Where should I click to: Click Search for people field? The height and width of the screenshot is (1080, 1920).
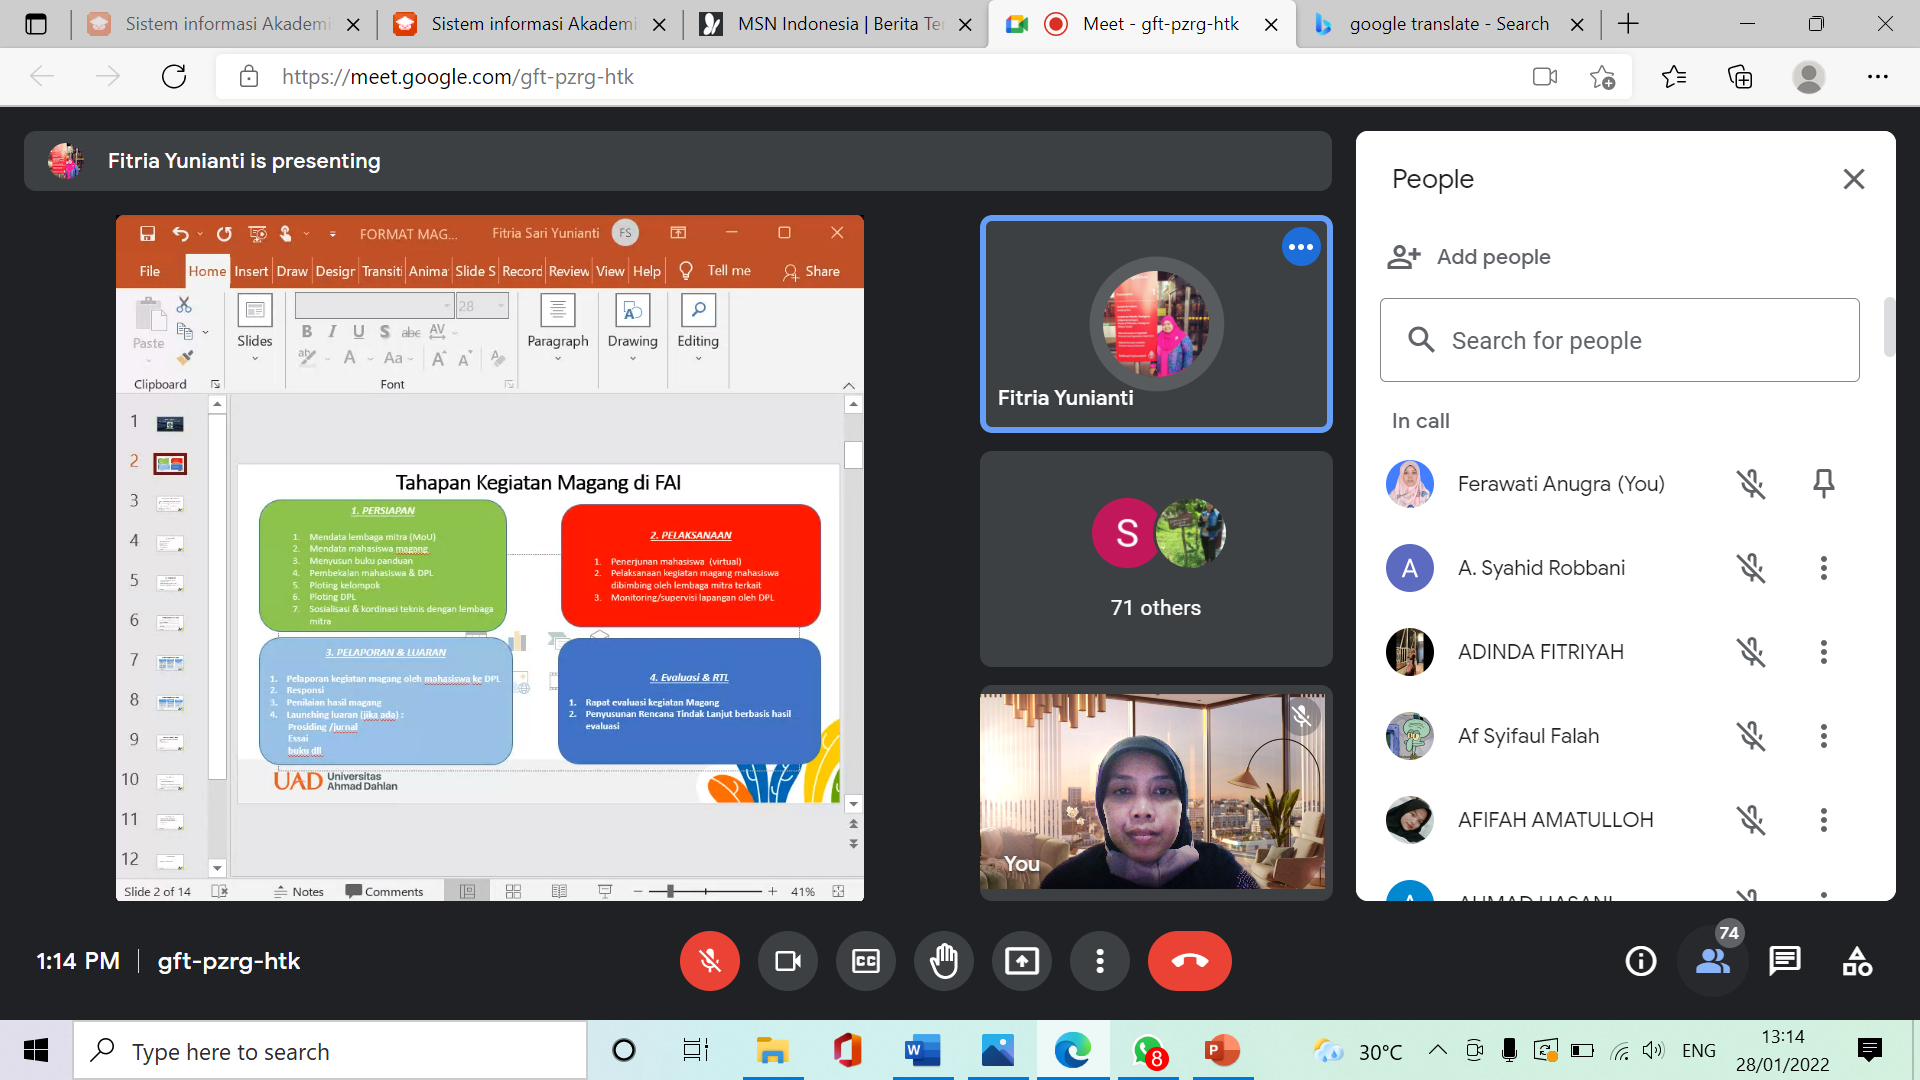(1619, 340)
